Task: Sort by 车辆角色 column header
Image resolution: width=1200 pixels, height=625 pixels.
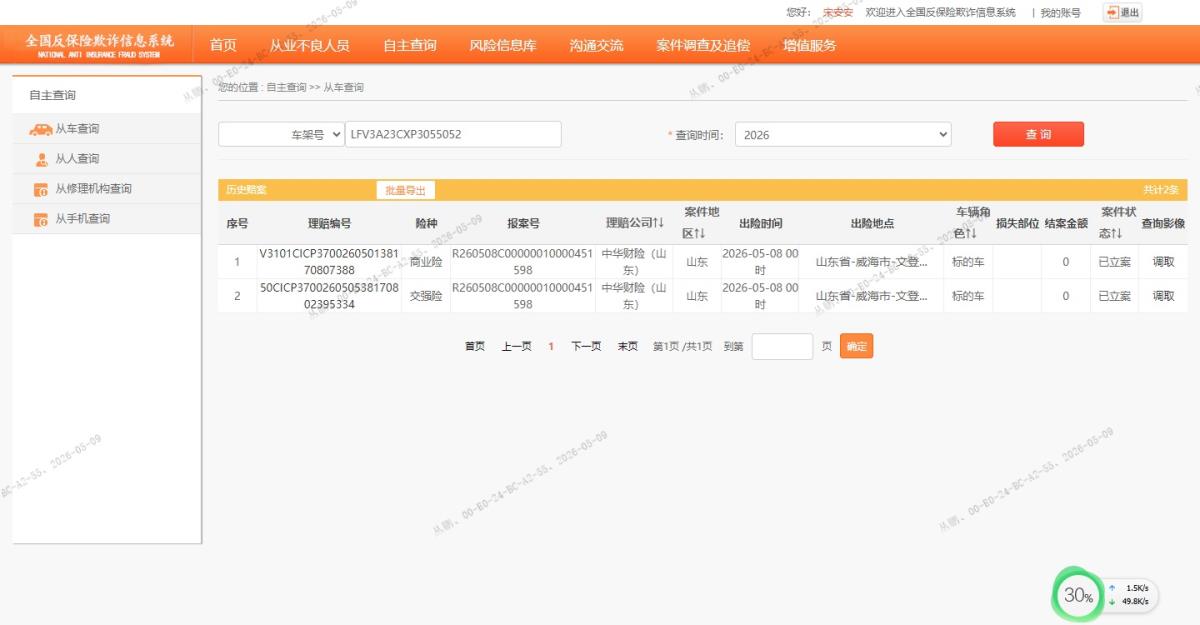Action: 971,223
